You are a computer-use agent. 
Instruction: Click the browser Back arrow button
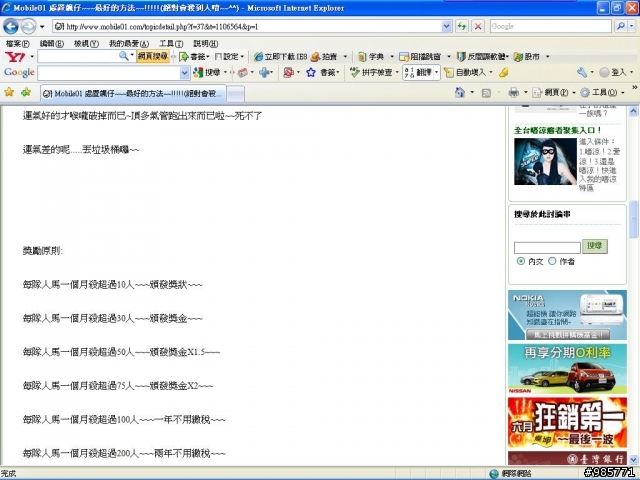[x=11, y=27]
